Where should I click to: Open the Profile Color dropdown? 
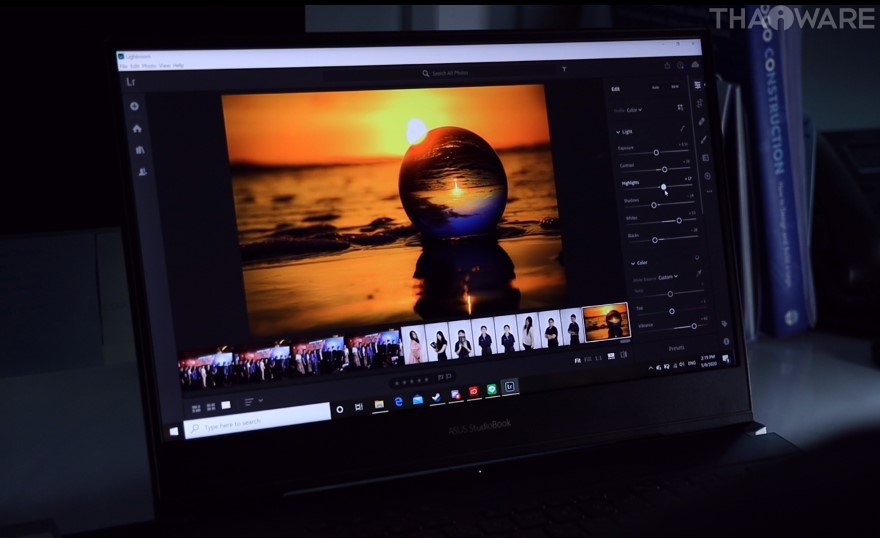pos(635,110)
